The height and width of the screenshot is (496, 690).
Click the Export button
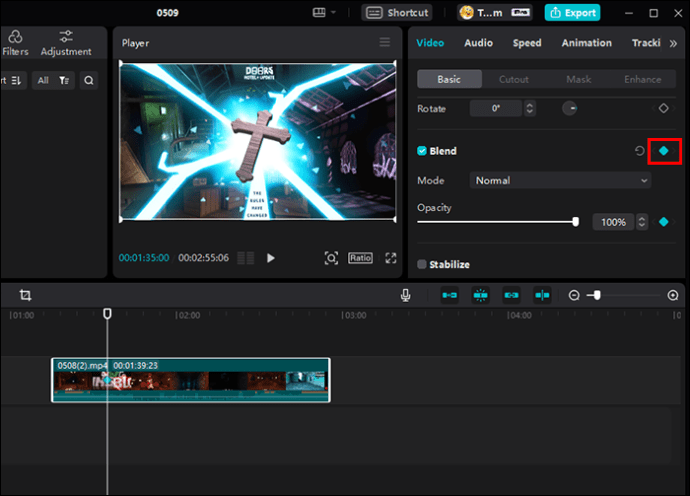[x=573, y=13]
